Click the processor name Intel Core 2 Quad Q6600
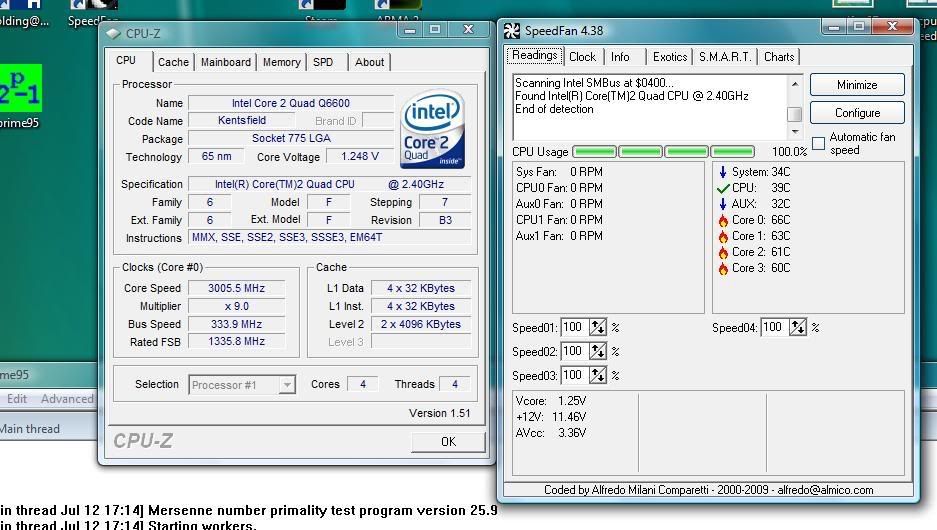937x530 pixels. pos(290,103)
